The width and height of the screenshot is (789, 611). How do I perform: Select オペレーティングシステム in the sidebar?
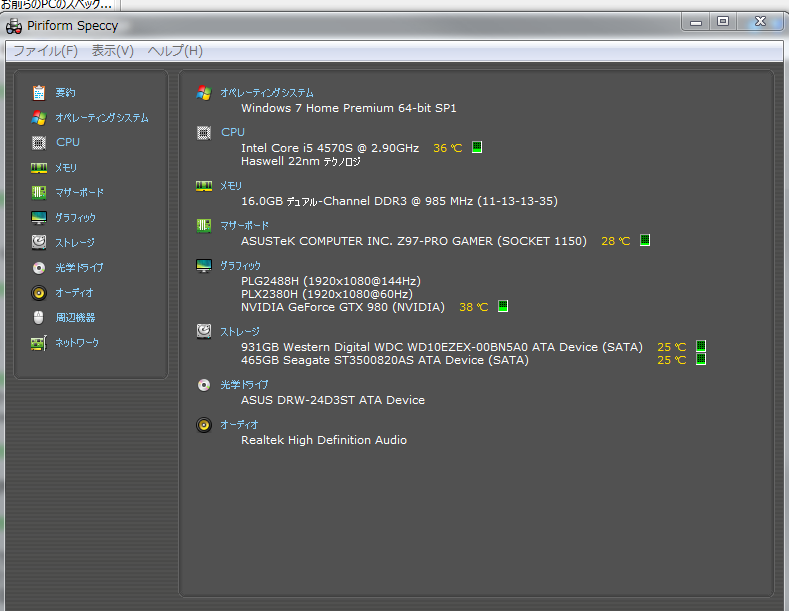coord(102,118)
